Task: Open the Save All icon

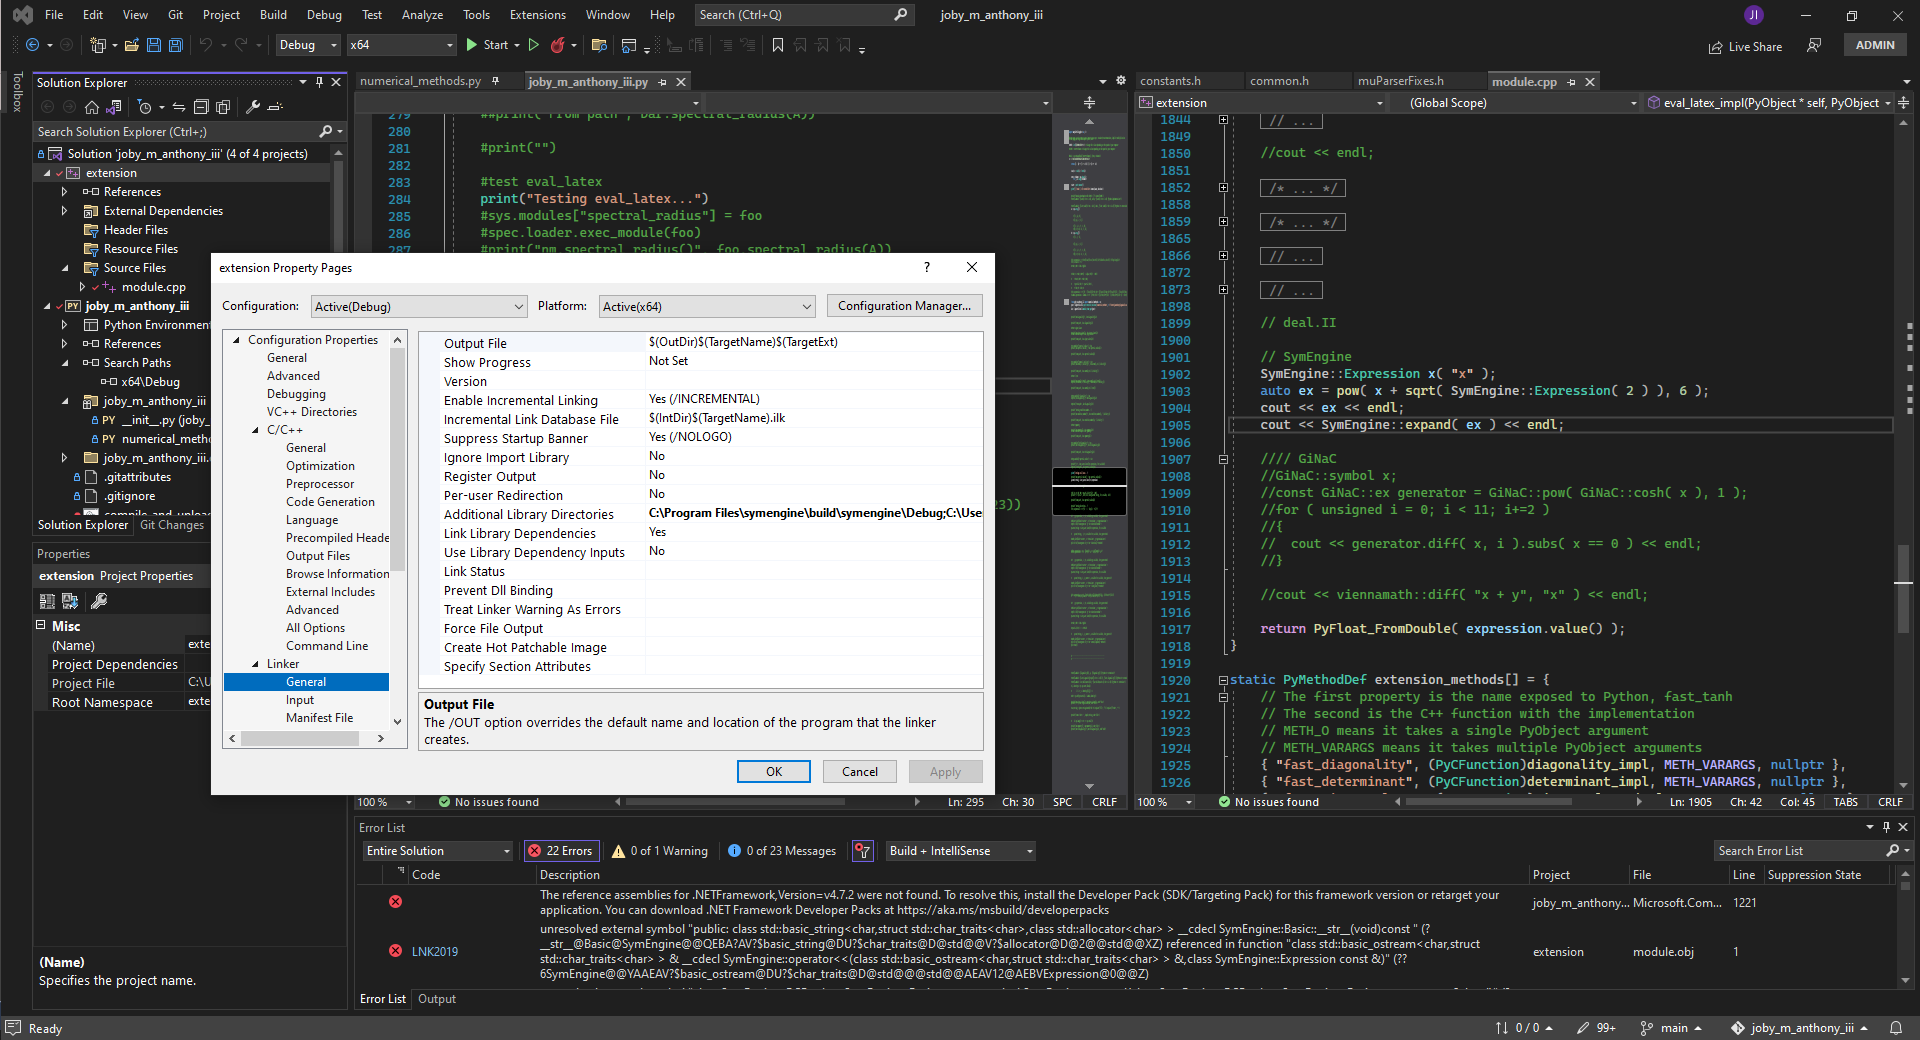Action: click(175, 45)
